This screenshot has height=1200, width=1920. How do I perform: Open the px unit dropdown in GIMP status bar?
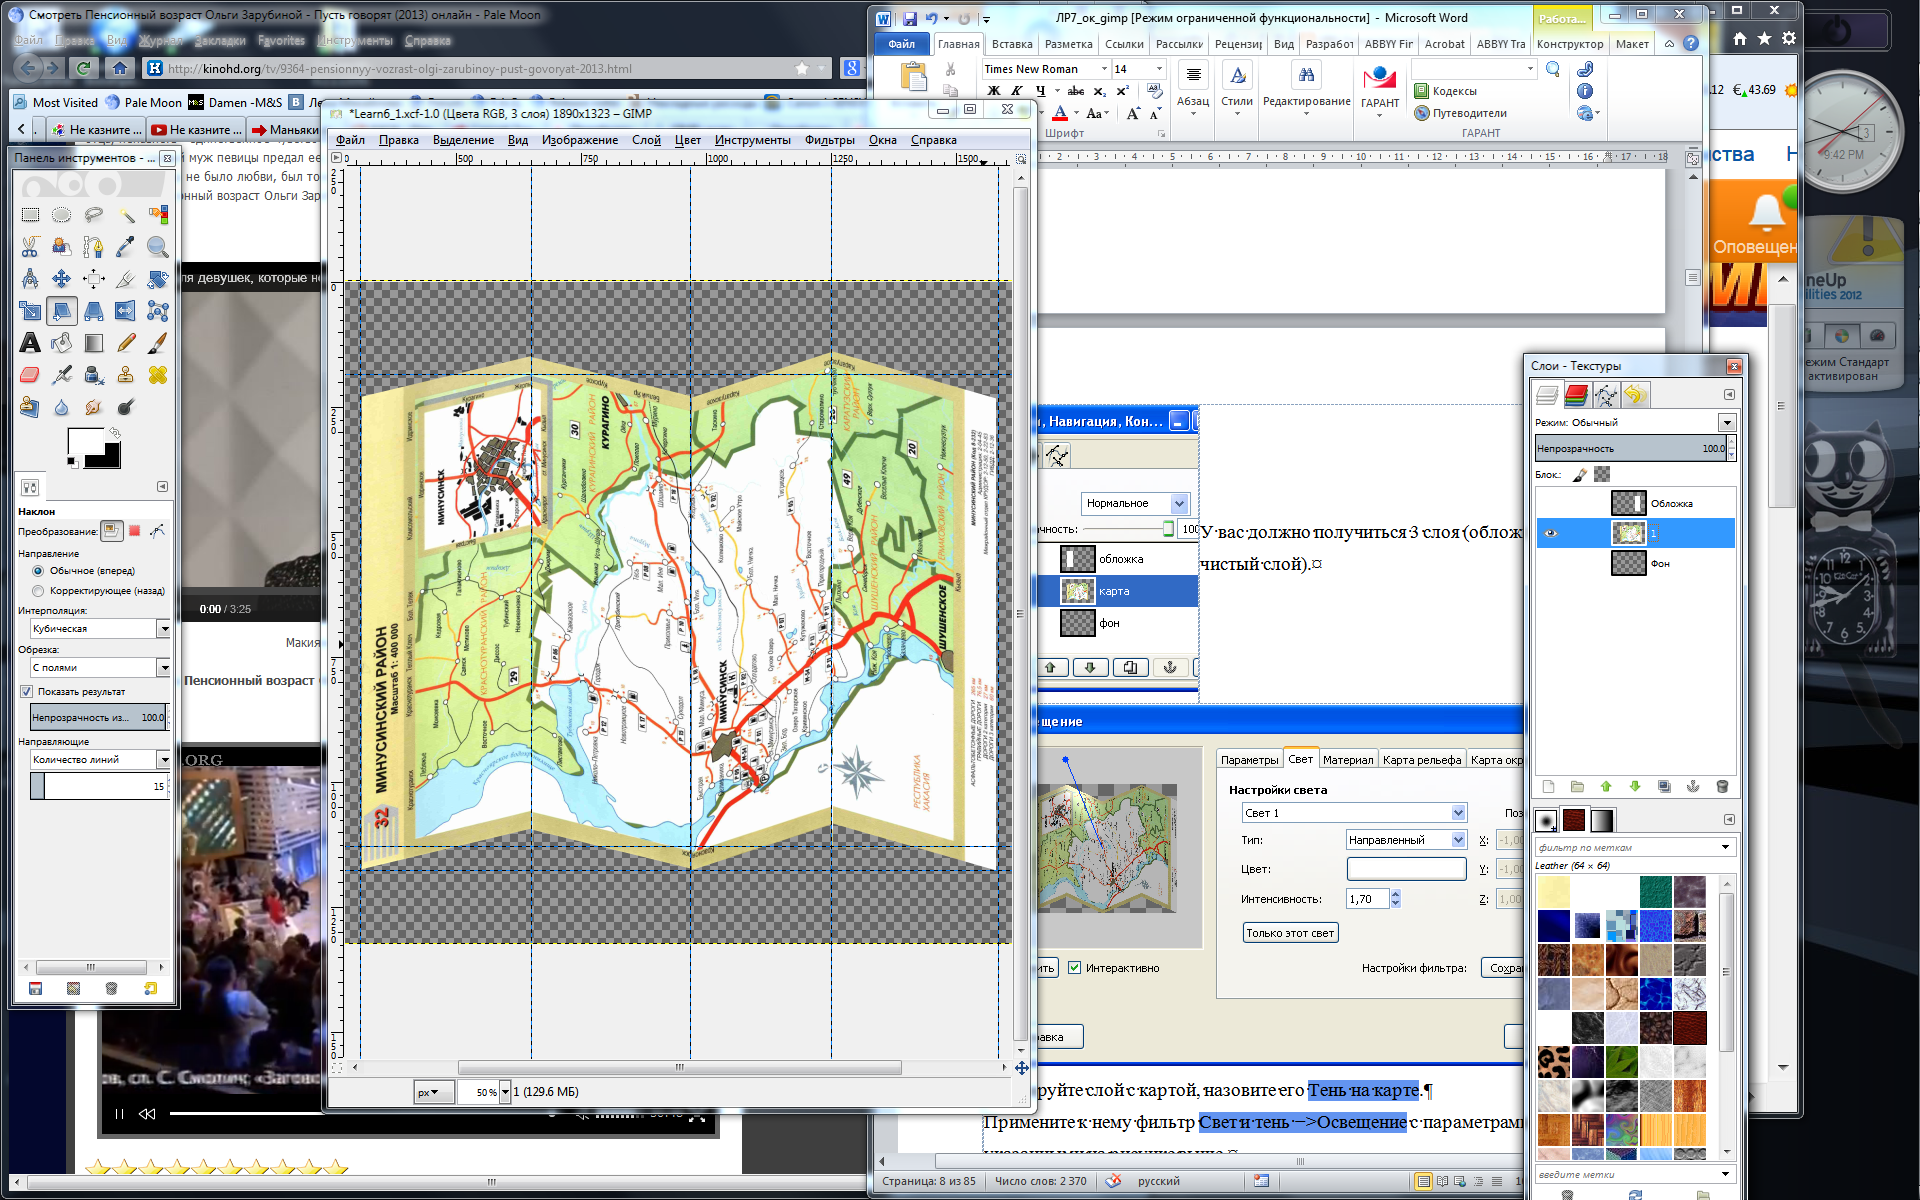click(434, 1092)
